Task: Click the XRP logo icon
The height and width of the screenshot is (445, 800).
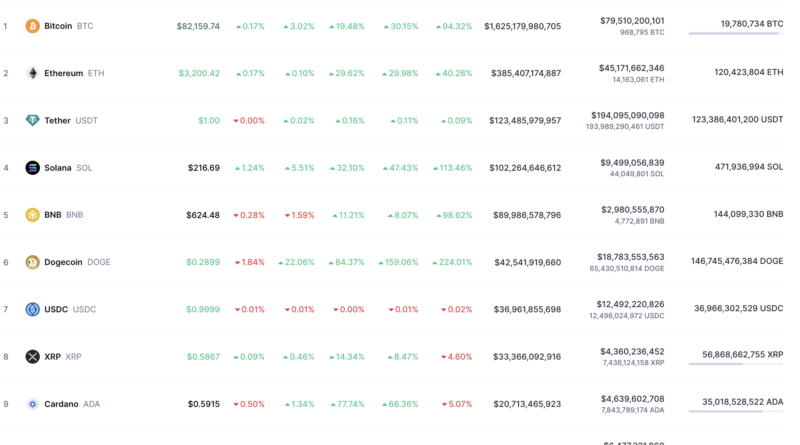Action: [32, 357]
